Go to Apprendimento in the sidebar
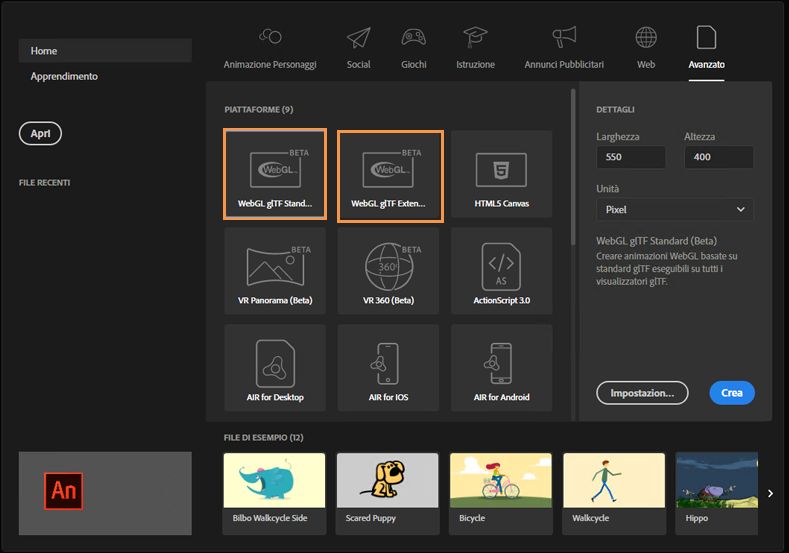Image resolution: width=789 pixels, height=553 pixels. click(64, 76)
